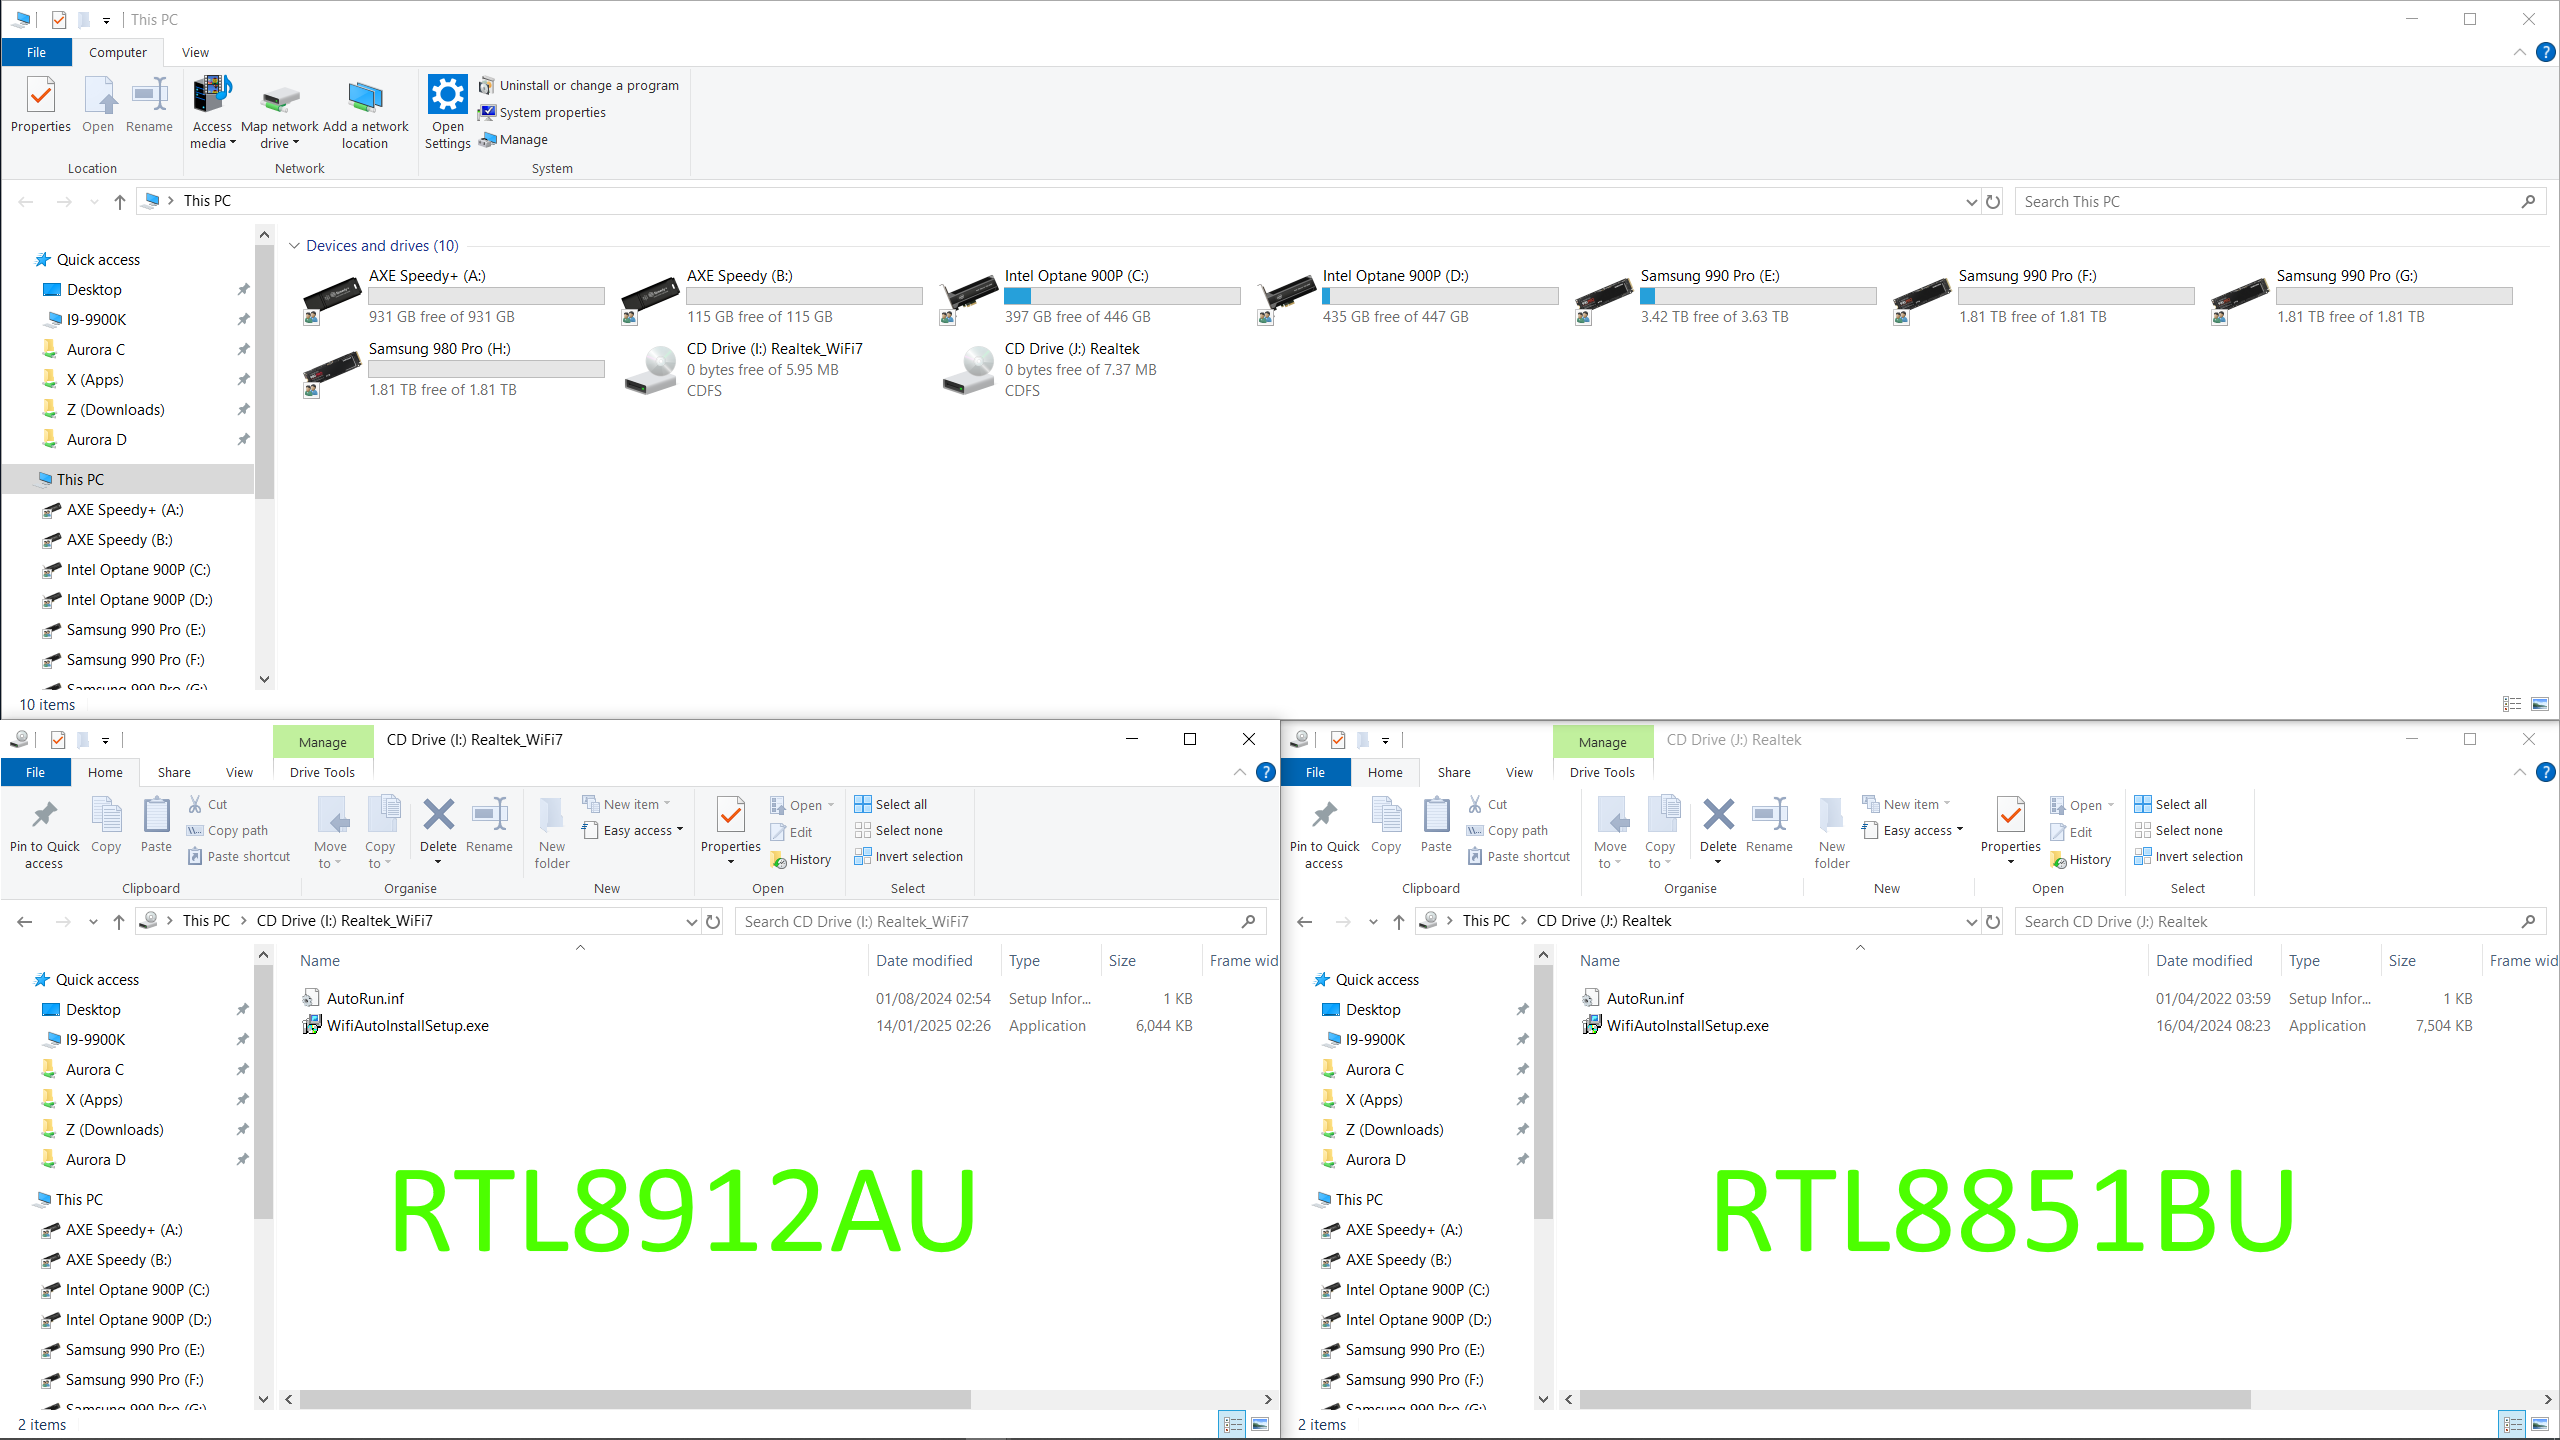Image resolution: width=2560 pixels, height=1440 pixels.
Task: Select Samsung 980 Pro (H:) drive tile
Action: (454, 369)
